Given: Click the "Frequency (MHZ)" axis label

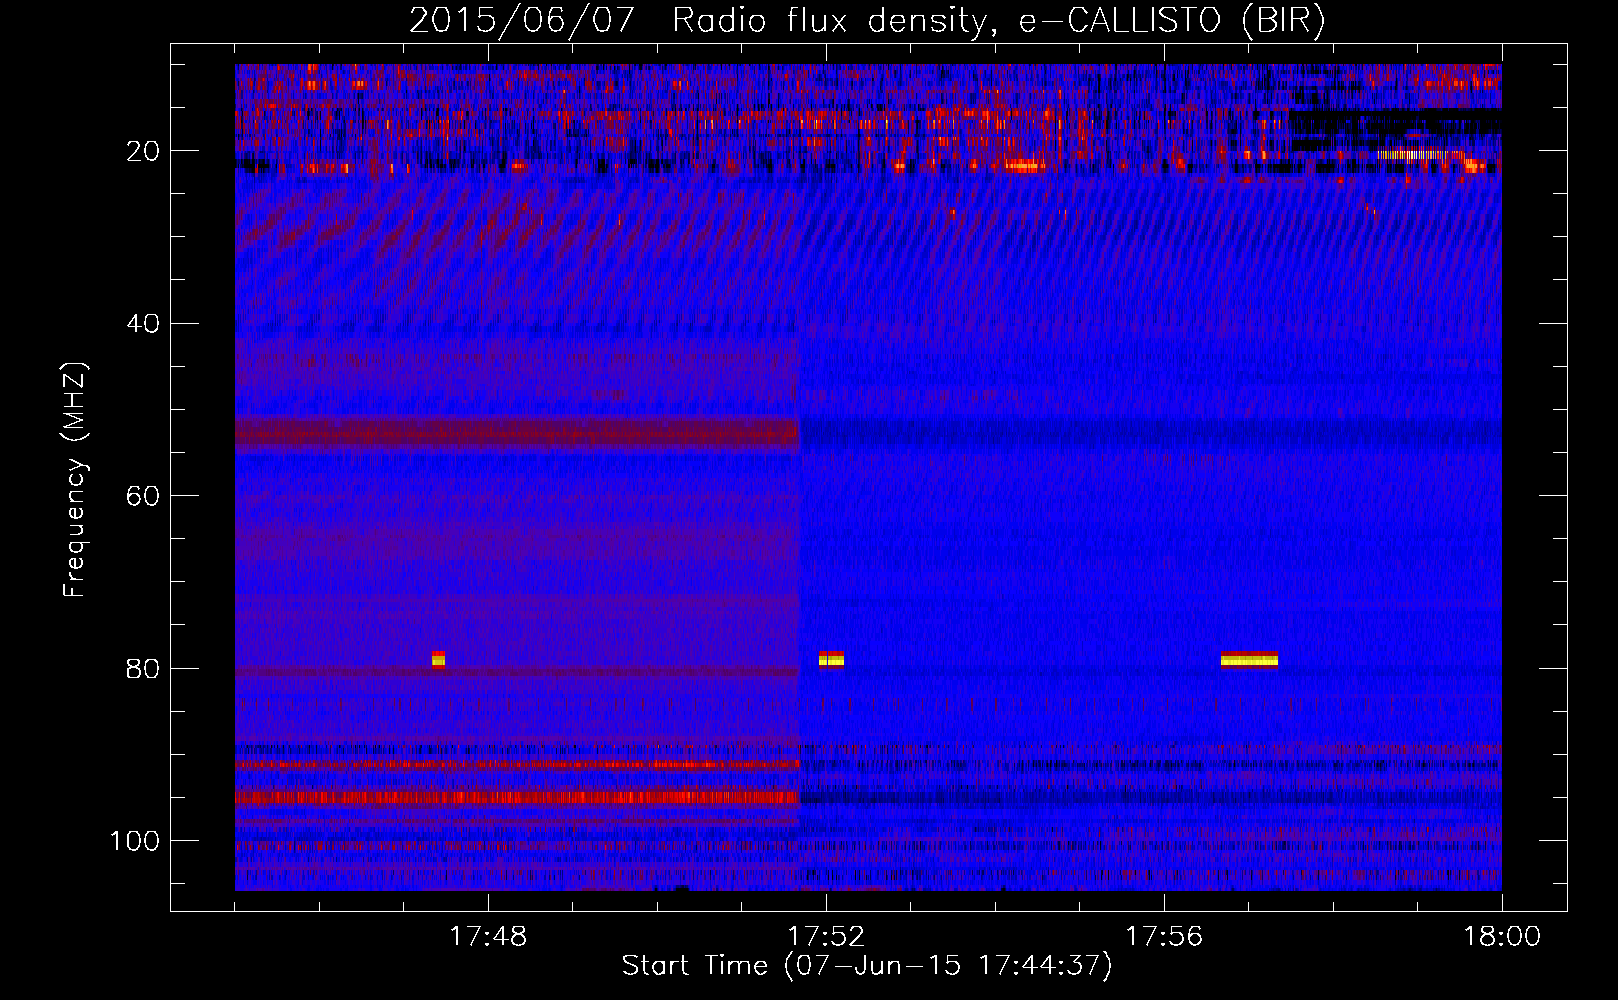Looking at the screenshot, I should click(75, 480).
